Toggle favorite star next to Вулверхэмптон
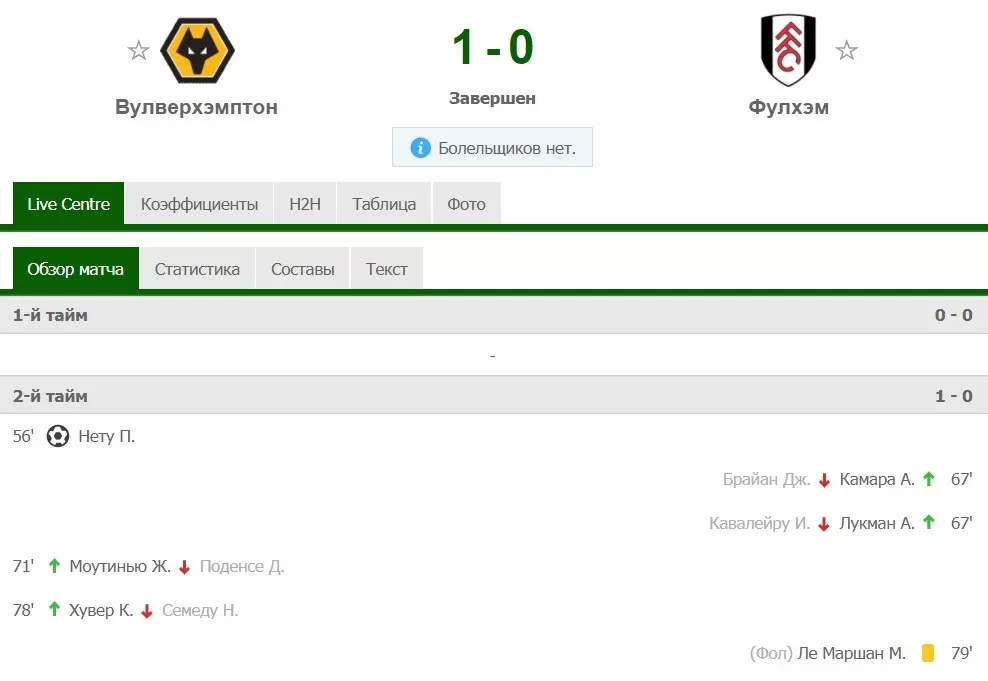The image size is (988, 681). tap(138, 50)
